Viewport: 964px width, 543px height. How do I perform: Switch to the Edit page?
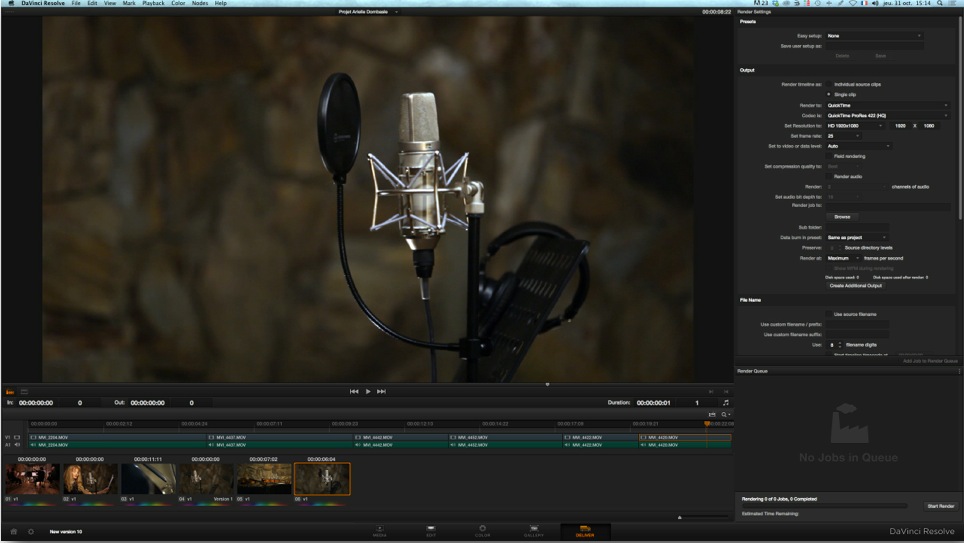coord(431,531)
